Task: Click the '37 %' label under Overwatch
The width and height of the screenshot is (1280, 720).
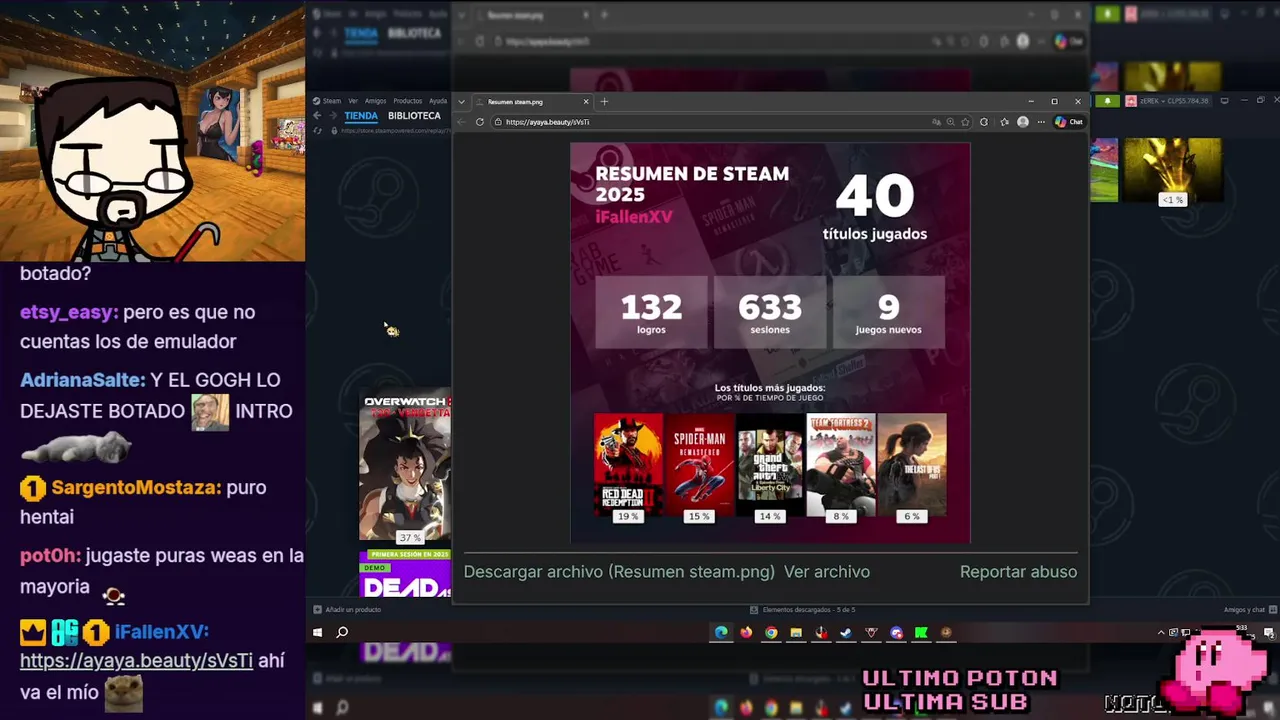Action: 410,537
